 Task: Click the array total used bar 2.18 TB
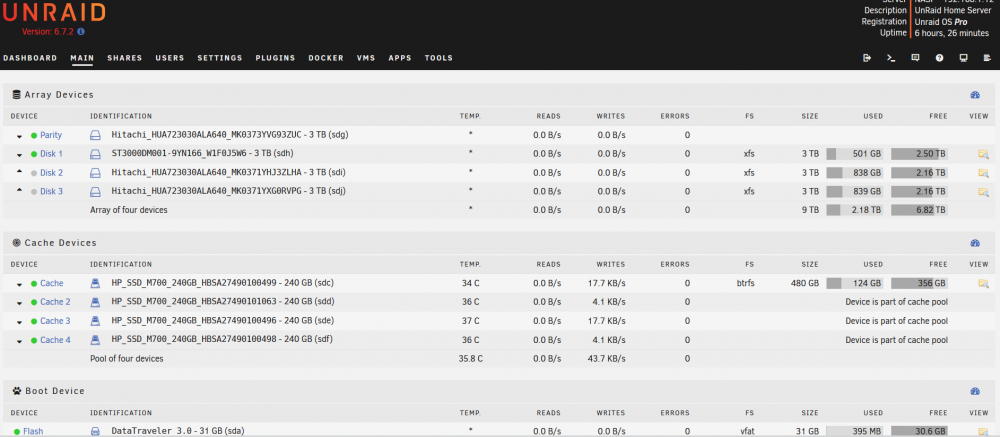pos(855,210)
